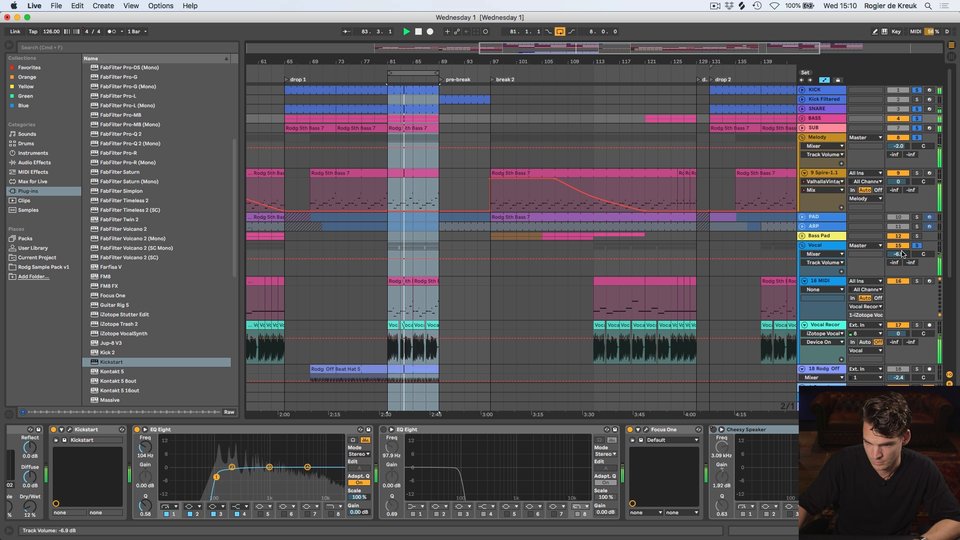The width and height of the screenshot is (960, 540).
Task: Toggle track activator 4 on BASS
Action: click(898, 118)
